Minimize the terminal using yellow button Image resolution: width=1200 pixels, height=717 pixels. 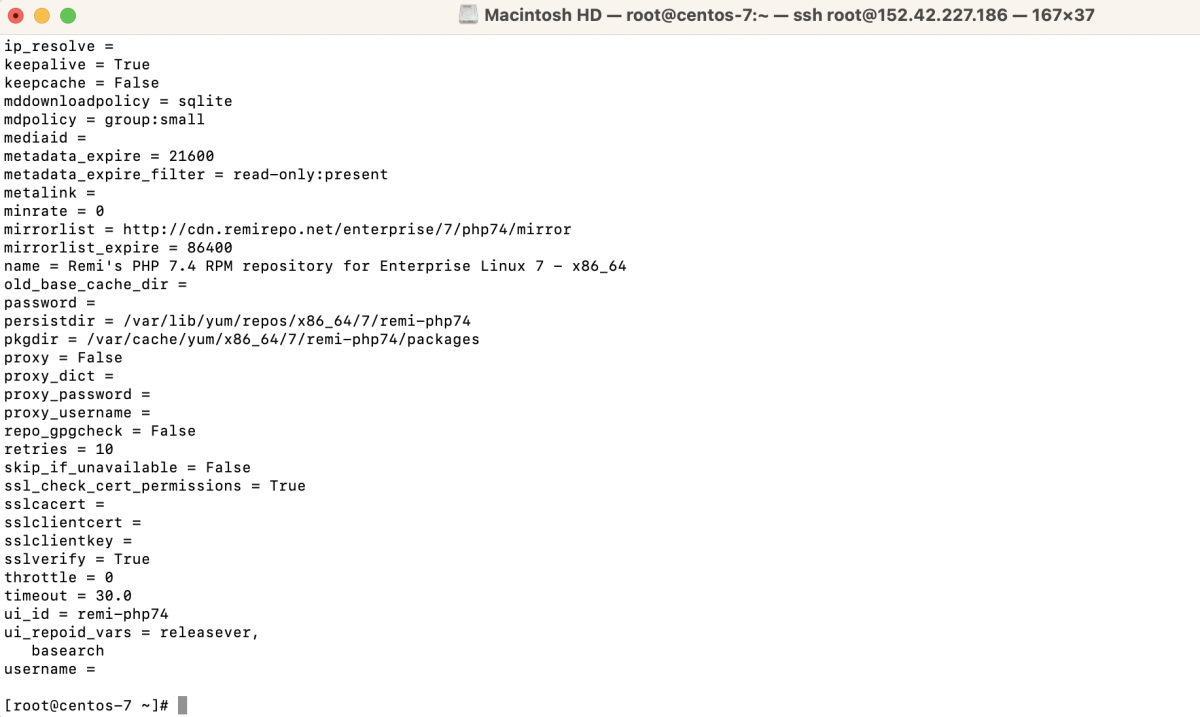(x=42, y=16)
